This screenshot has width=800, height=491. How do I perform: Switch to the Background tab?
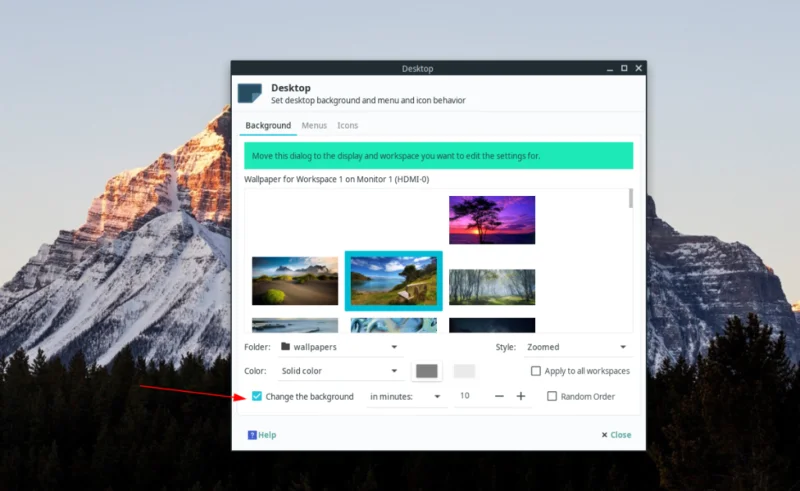tap(268, 126)
